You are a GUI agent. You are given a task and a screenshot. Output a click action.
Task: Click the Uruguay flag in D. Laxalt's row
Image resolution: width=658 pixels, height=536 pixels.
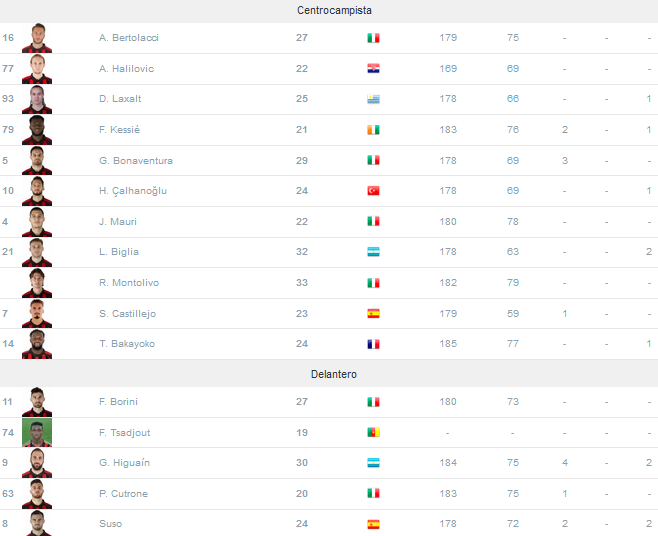[x=373, y=99]
